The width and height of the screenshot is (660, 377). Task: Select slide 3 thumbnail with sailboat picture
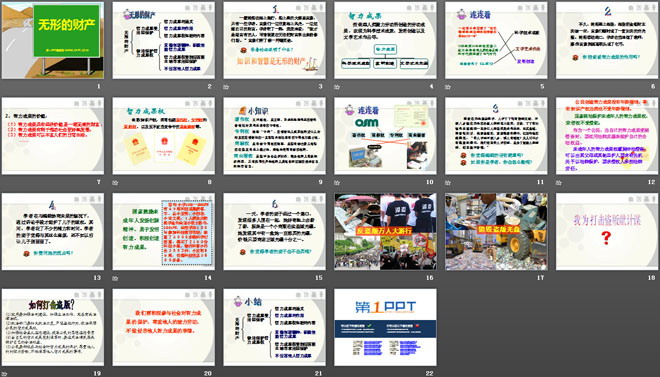click(274, 40)
